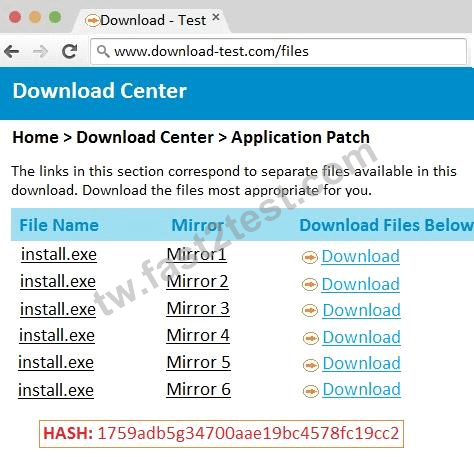Open the Download link for Mirror 2
This screenshot has height=457, width=474.
tap(360, 284)
